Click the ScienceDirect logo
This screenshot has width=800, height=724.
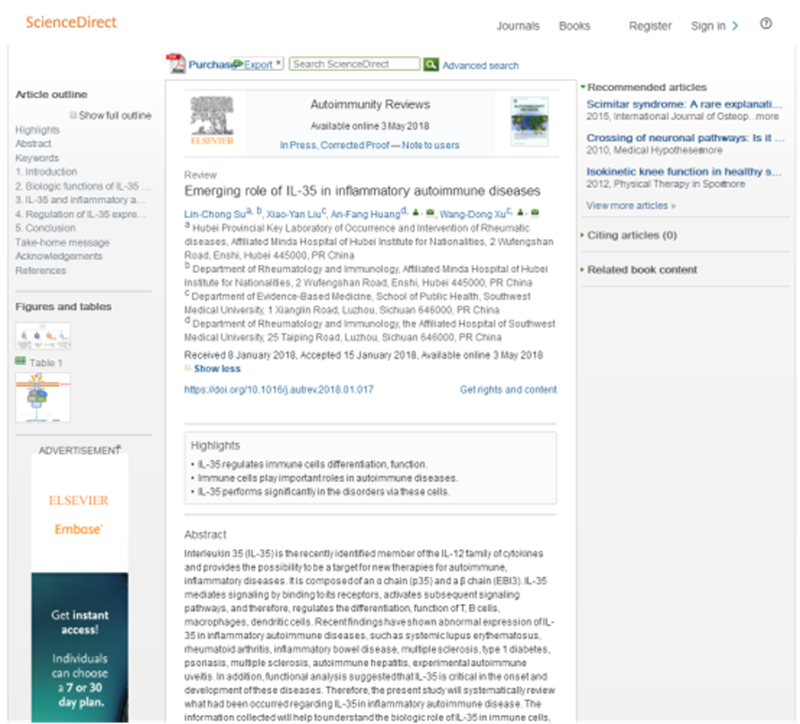click(71, 22)
